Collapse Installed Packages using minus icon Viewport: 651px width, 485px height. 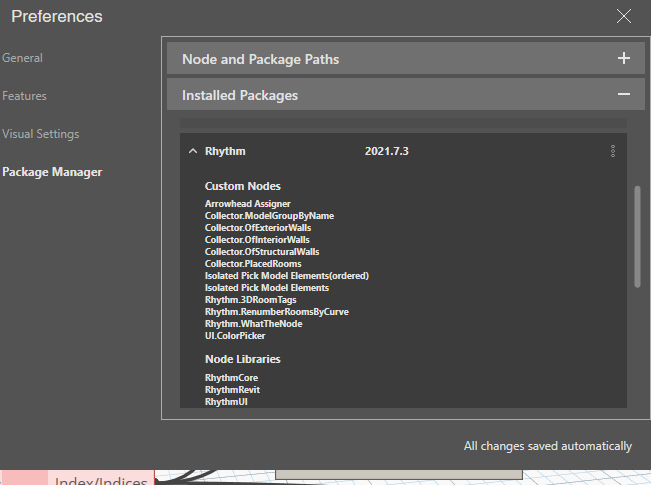coord(624,94)
